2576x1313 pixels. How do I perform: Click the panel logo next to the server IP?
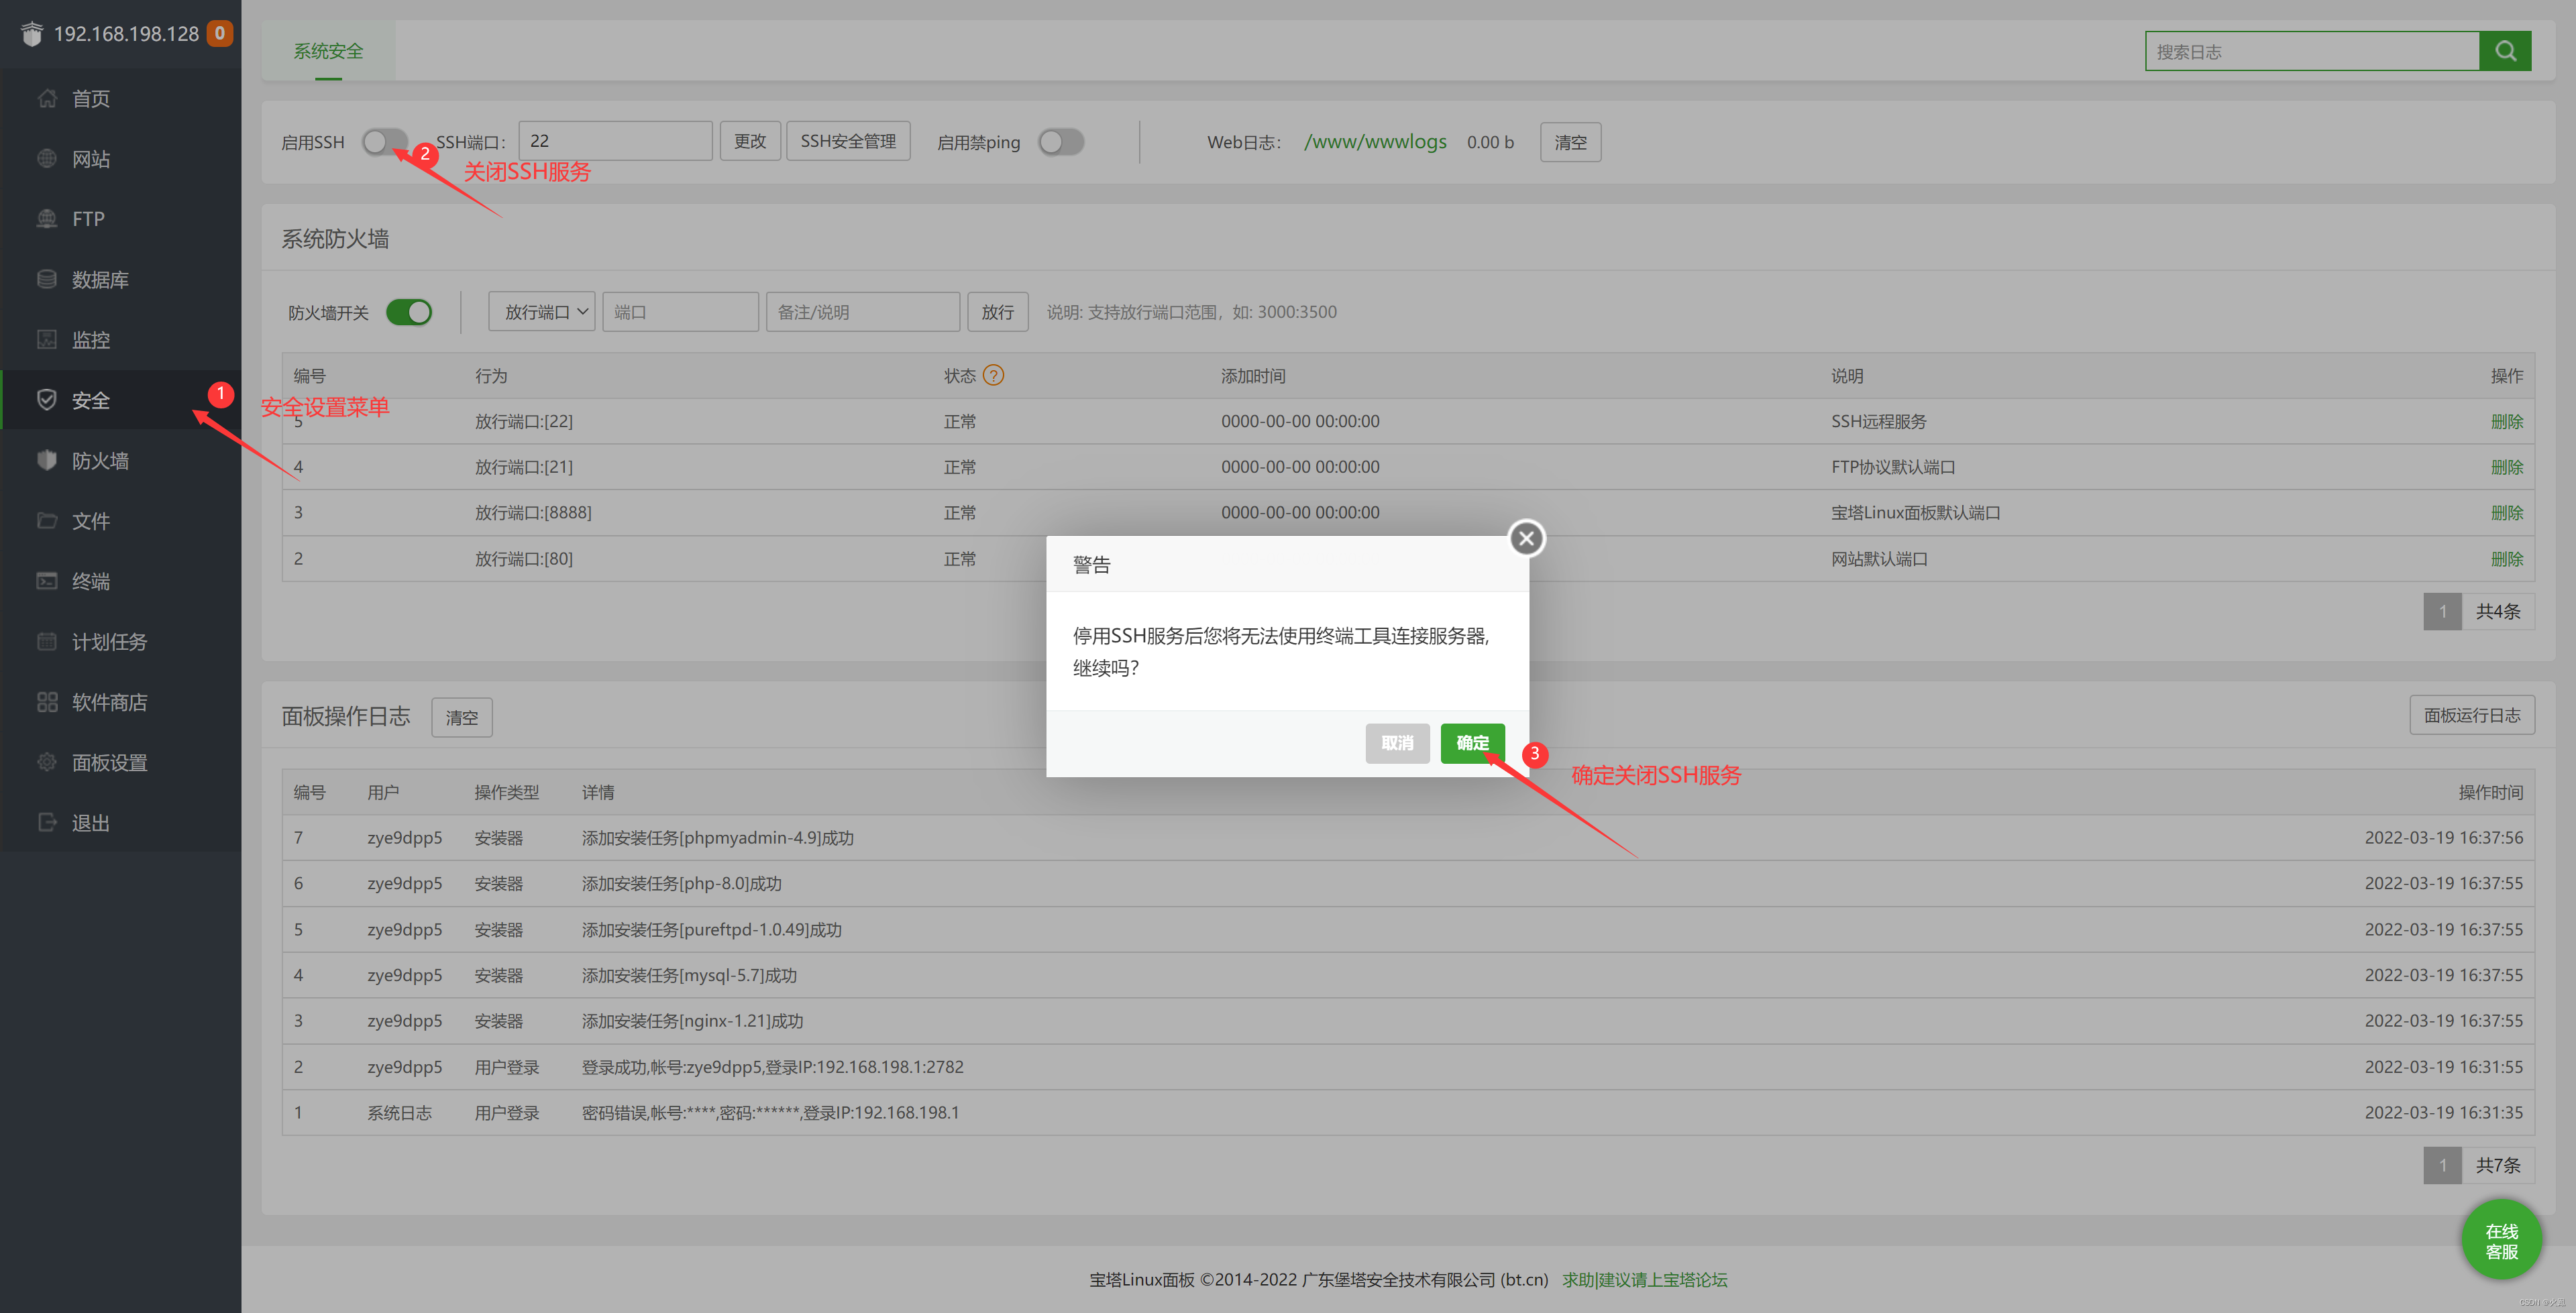point(31,34)
